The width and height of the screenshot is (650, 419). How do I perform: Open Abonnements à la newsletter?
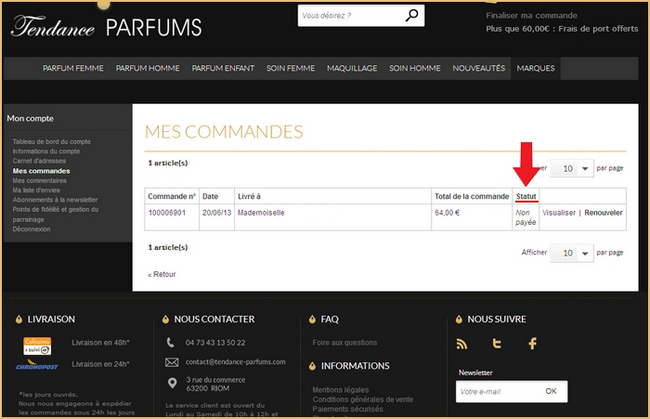tap(55, 200)
